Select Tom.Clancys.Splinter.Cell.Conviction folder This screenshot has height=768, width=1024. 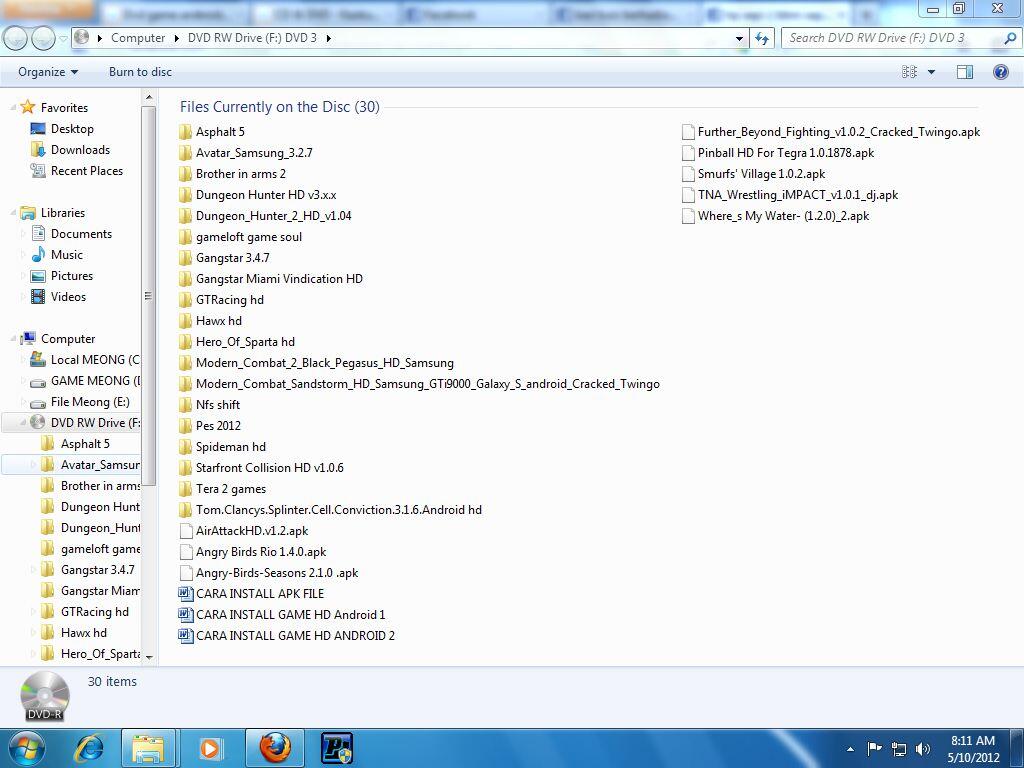[x=330, y=509]
